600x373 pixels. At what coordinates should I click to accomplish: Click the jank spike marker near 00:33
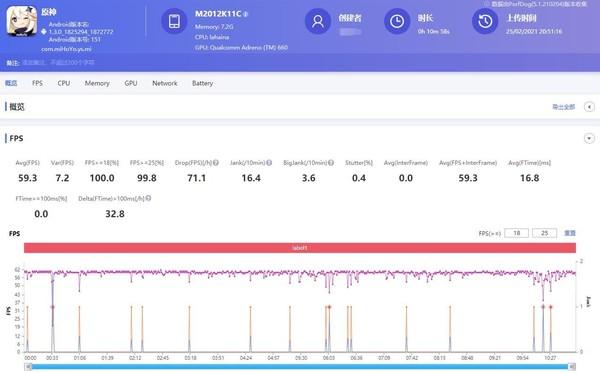52,307
